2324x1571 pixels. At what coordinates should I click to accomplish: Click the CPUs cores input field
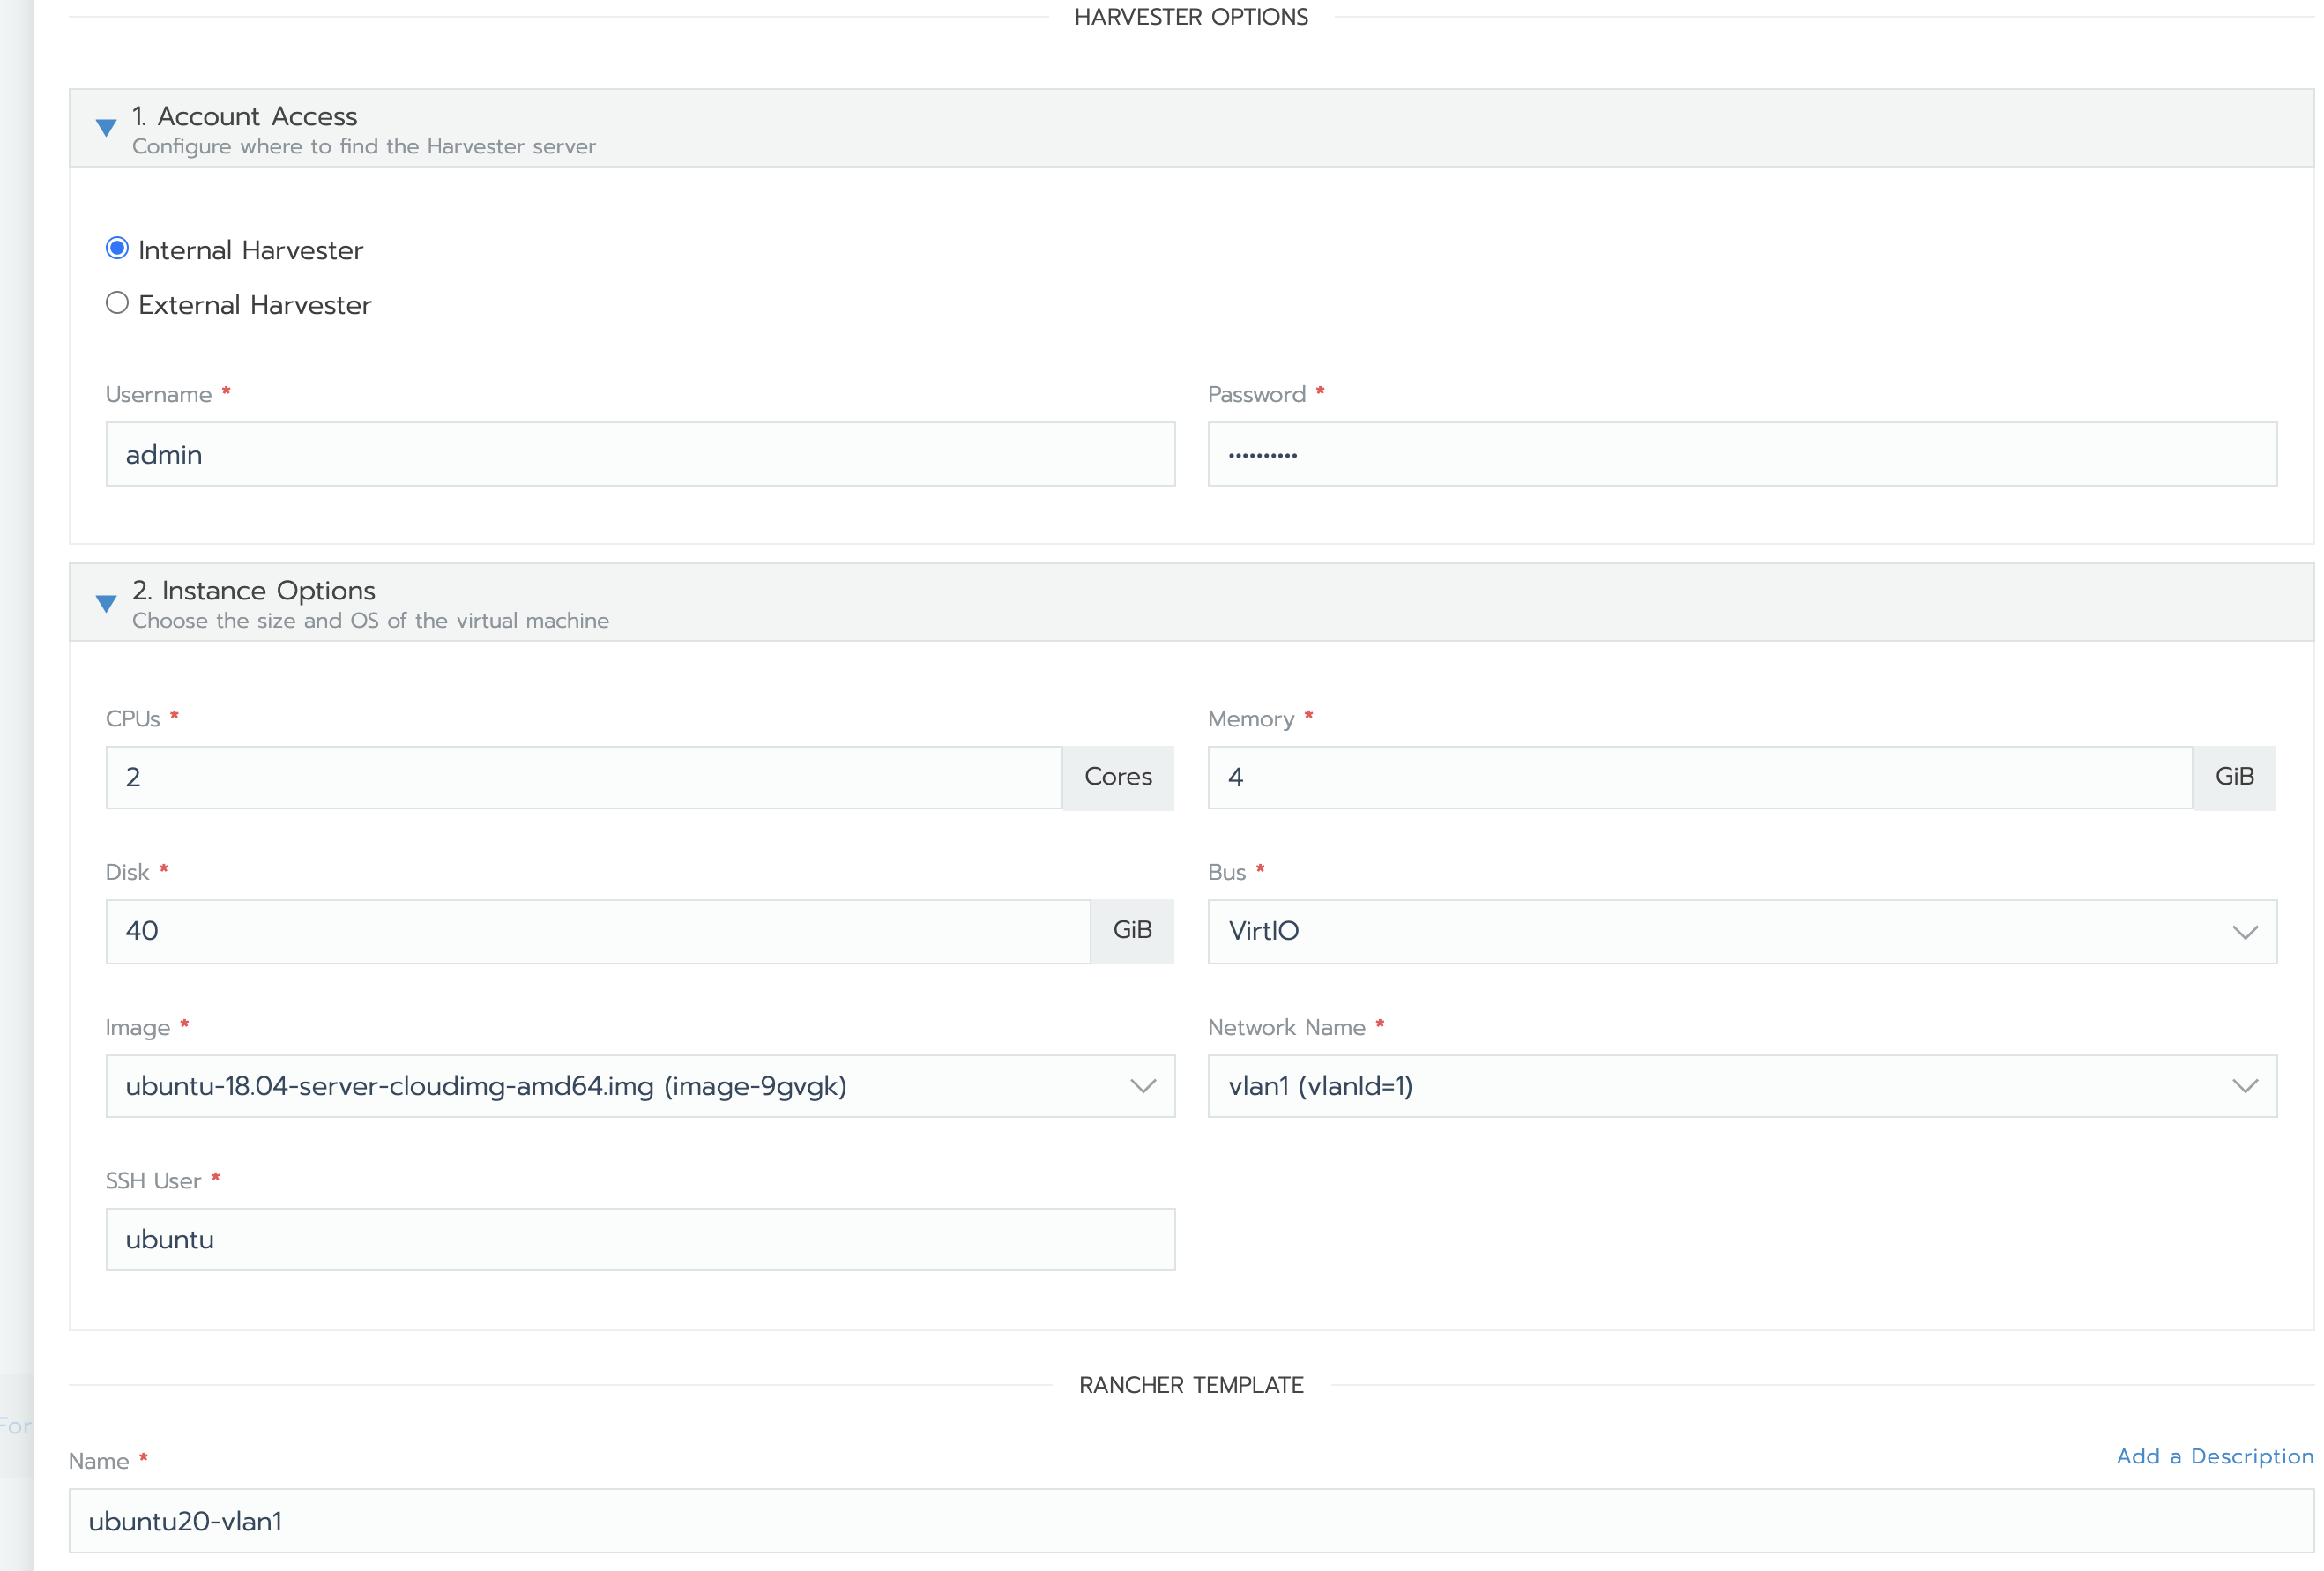point(584,777)
